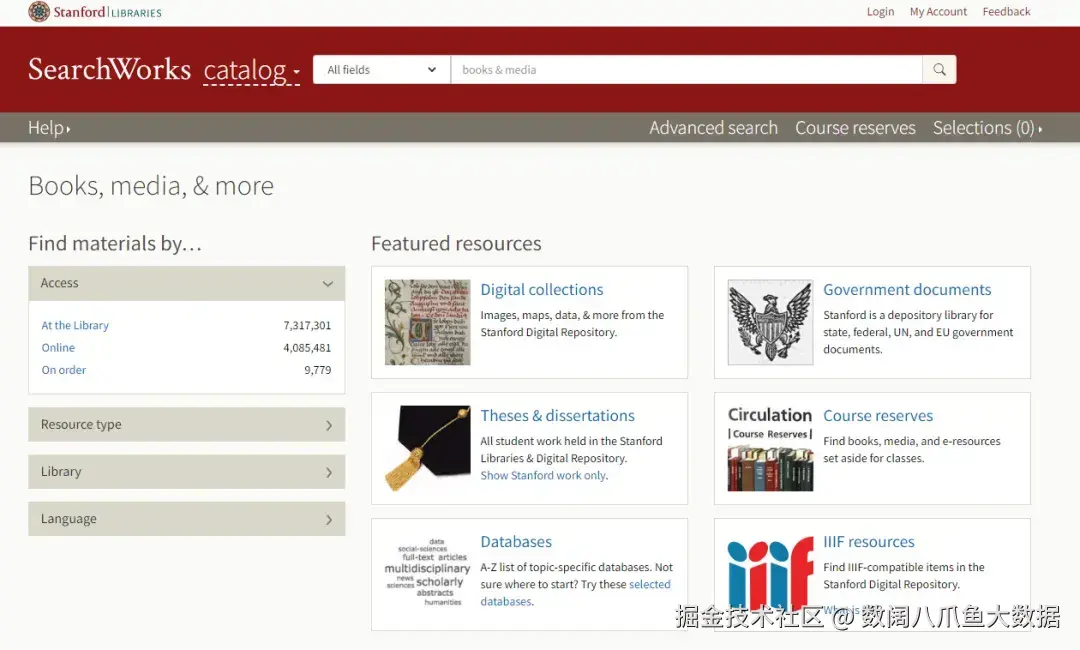Viewport: 1080px width, 650px height.
Task: Click the graduation cap thumbnail image
Action: 427,448
